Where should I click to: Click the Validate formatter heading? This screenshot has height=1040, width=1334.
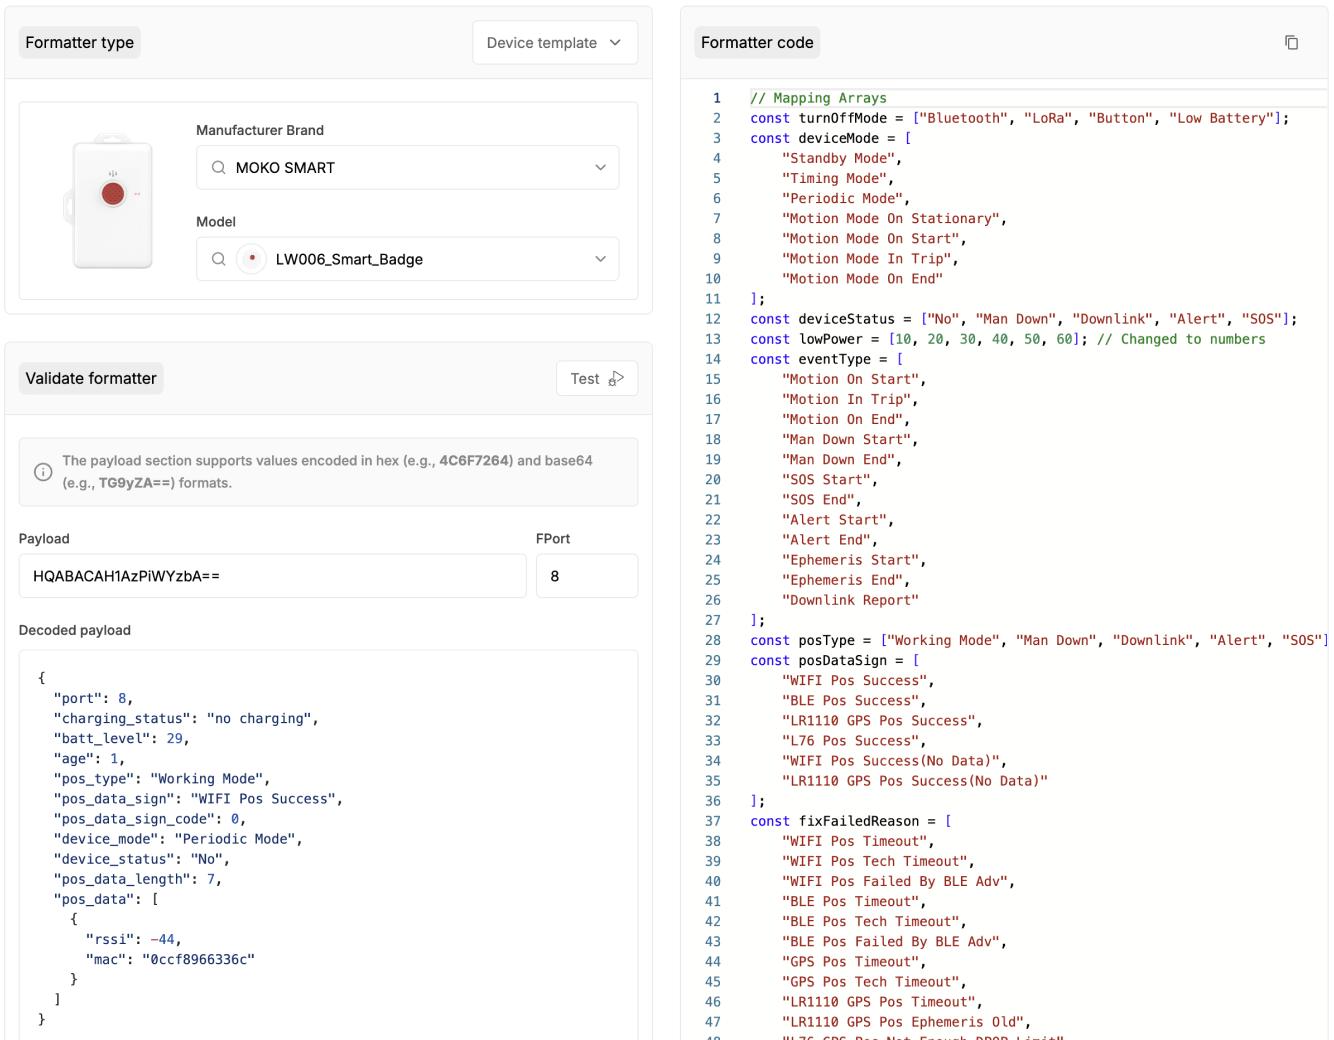click(x=91, y=378)
